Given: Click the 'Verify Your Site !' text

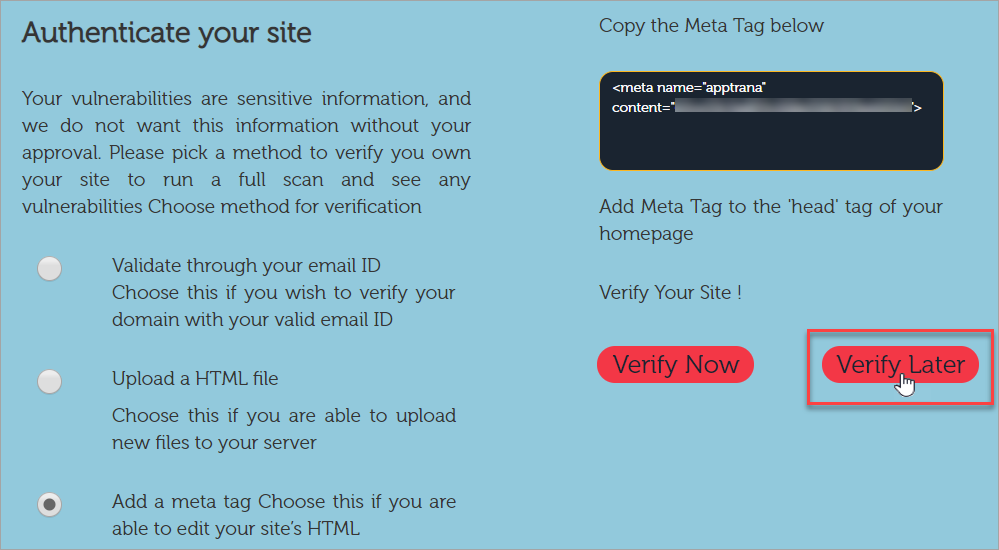Looking at the screenshot, I should tap(670, 293).
